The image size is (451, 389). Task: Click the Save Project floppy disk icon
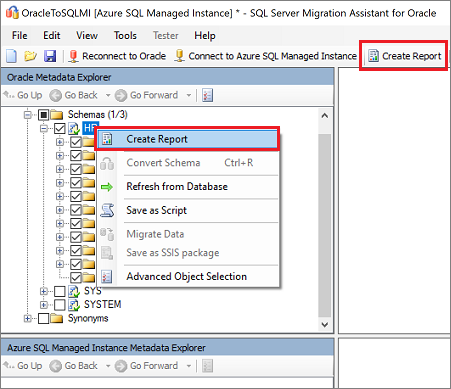click(50, 56)
